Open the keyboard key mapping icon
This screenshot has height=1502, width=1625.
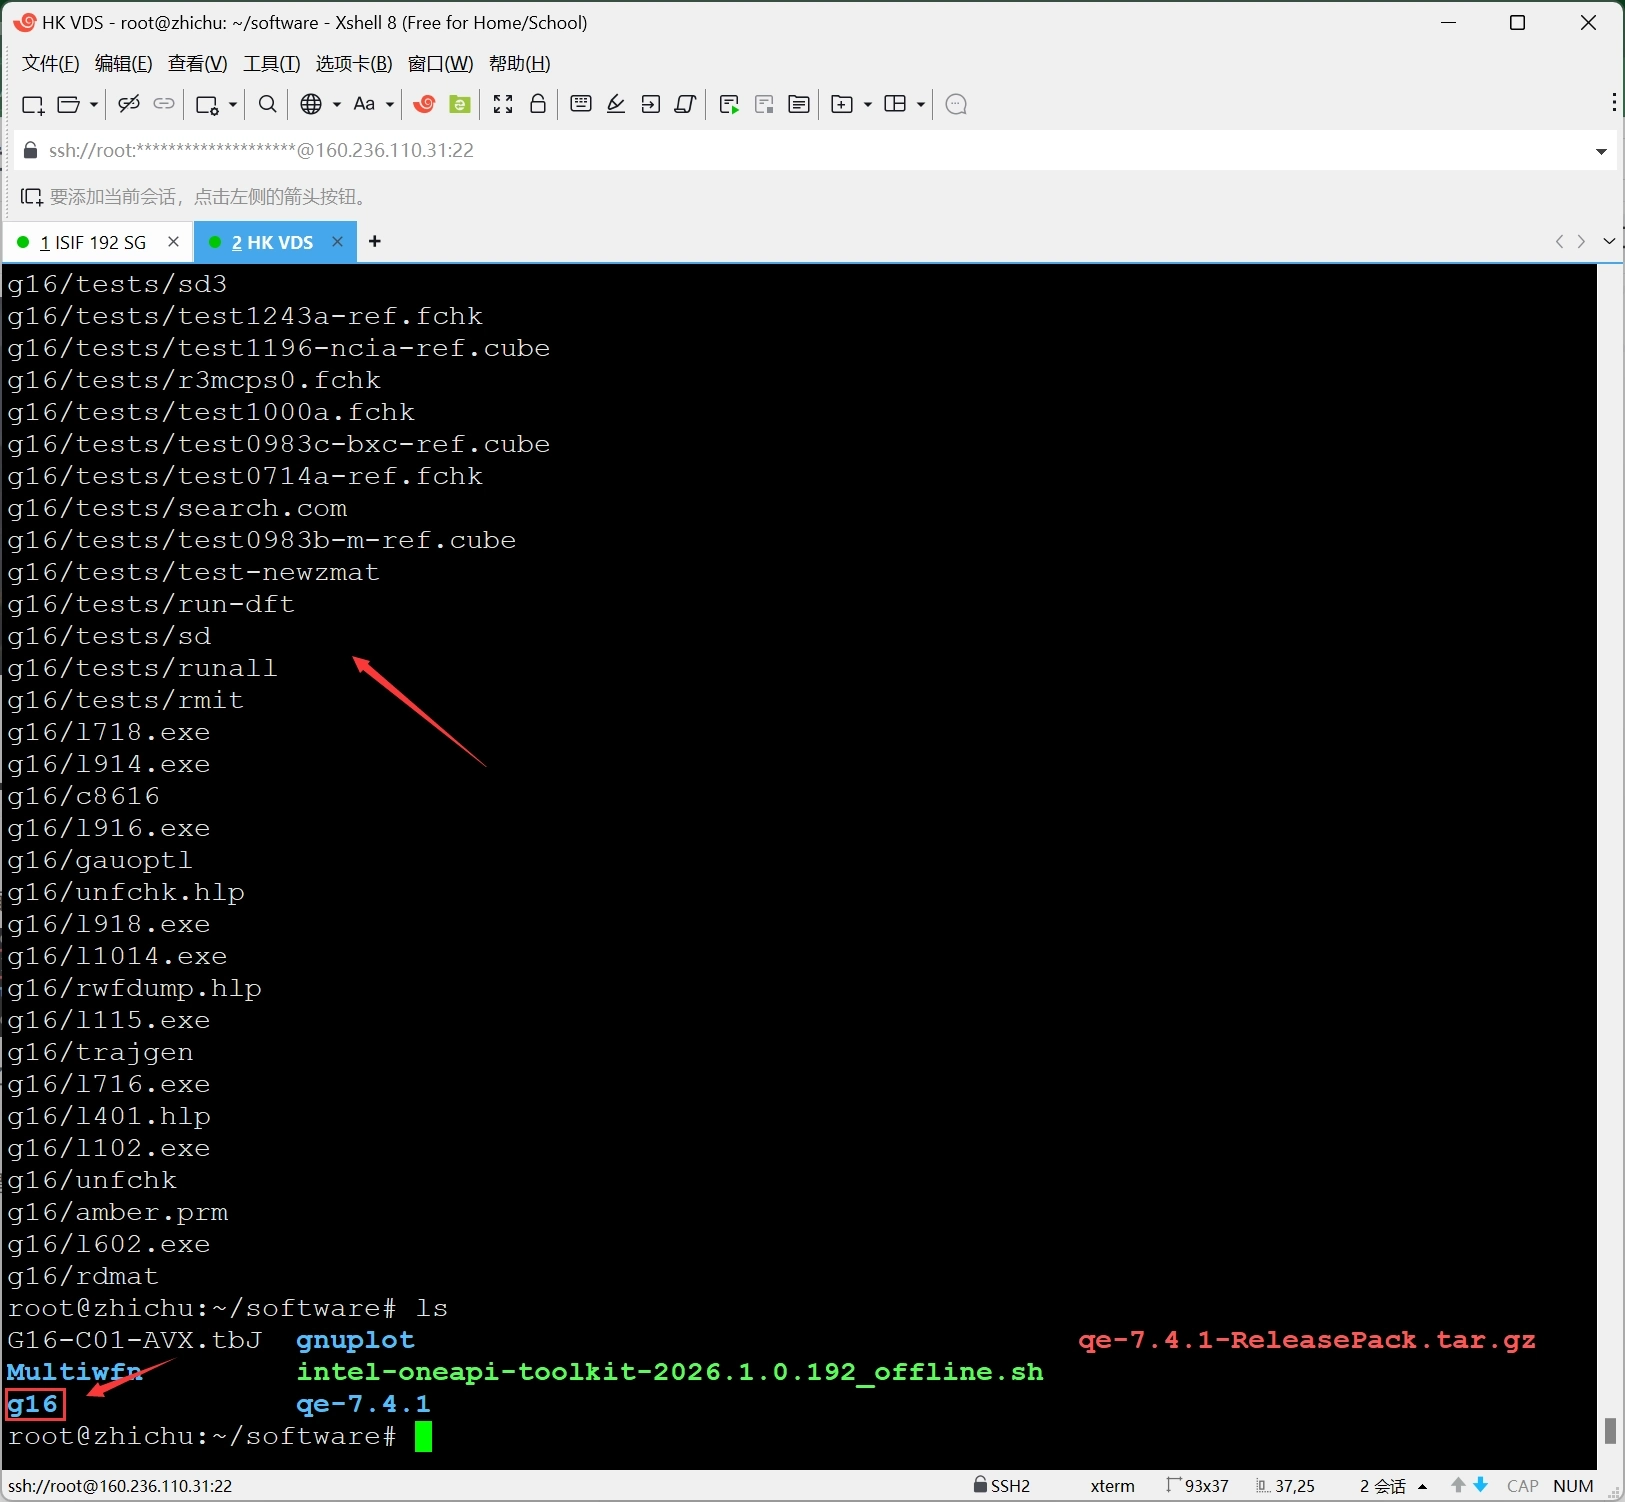[581, 104]
